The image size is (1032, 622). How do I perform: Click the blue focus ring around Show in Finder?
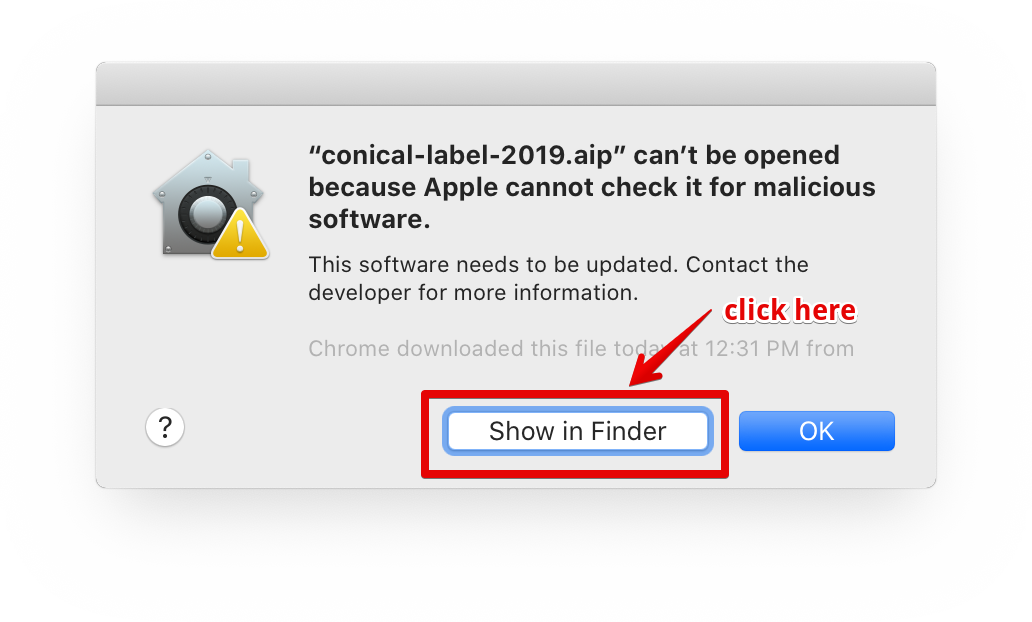[577, 410]
